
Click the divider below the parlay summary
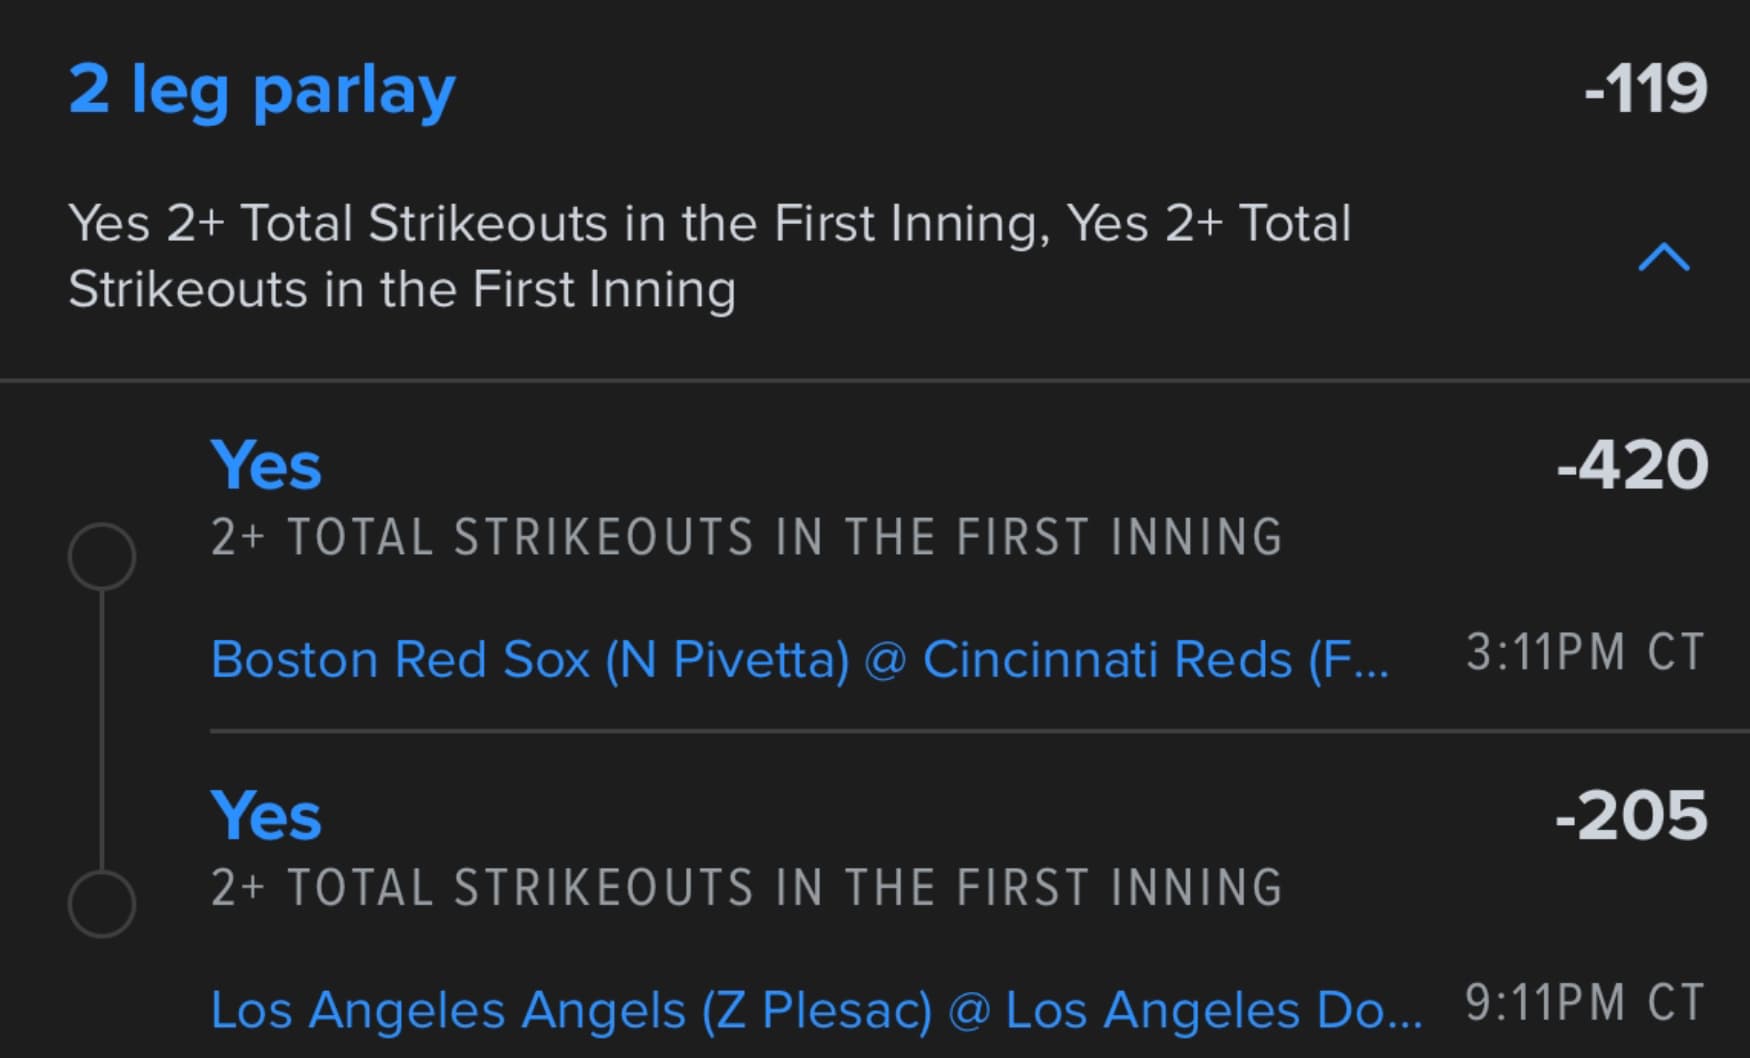tap(875, 380)
